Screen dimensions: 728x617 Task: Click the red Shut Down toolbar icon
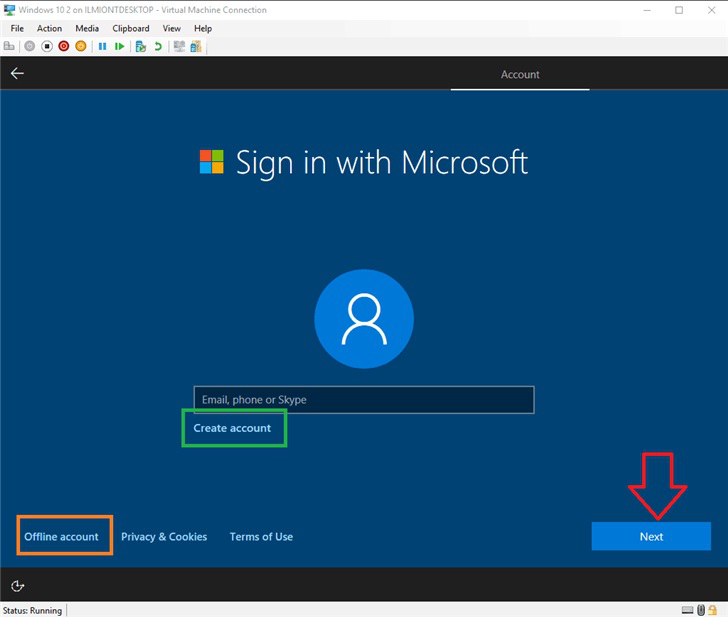[63, 46]
